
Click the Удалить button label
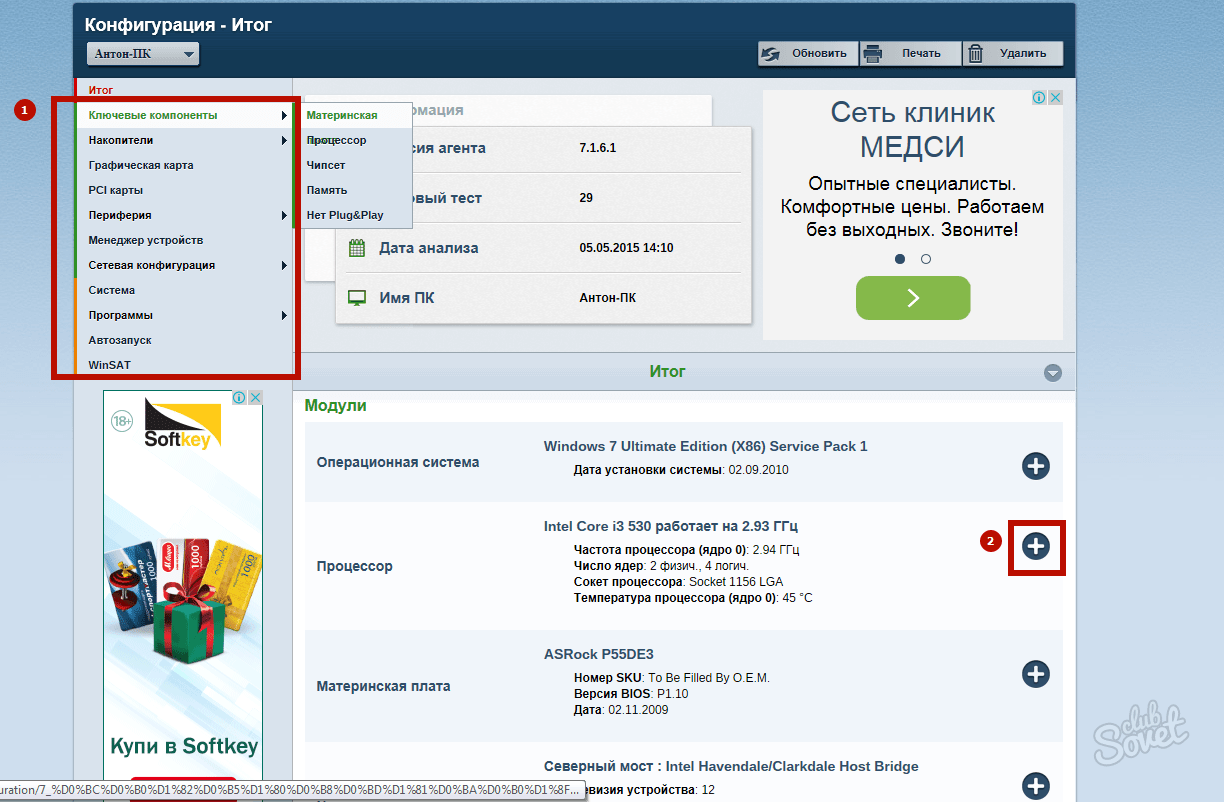pos(1022,54)
